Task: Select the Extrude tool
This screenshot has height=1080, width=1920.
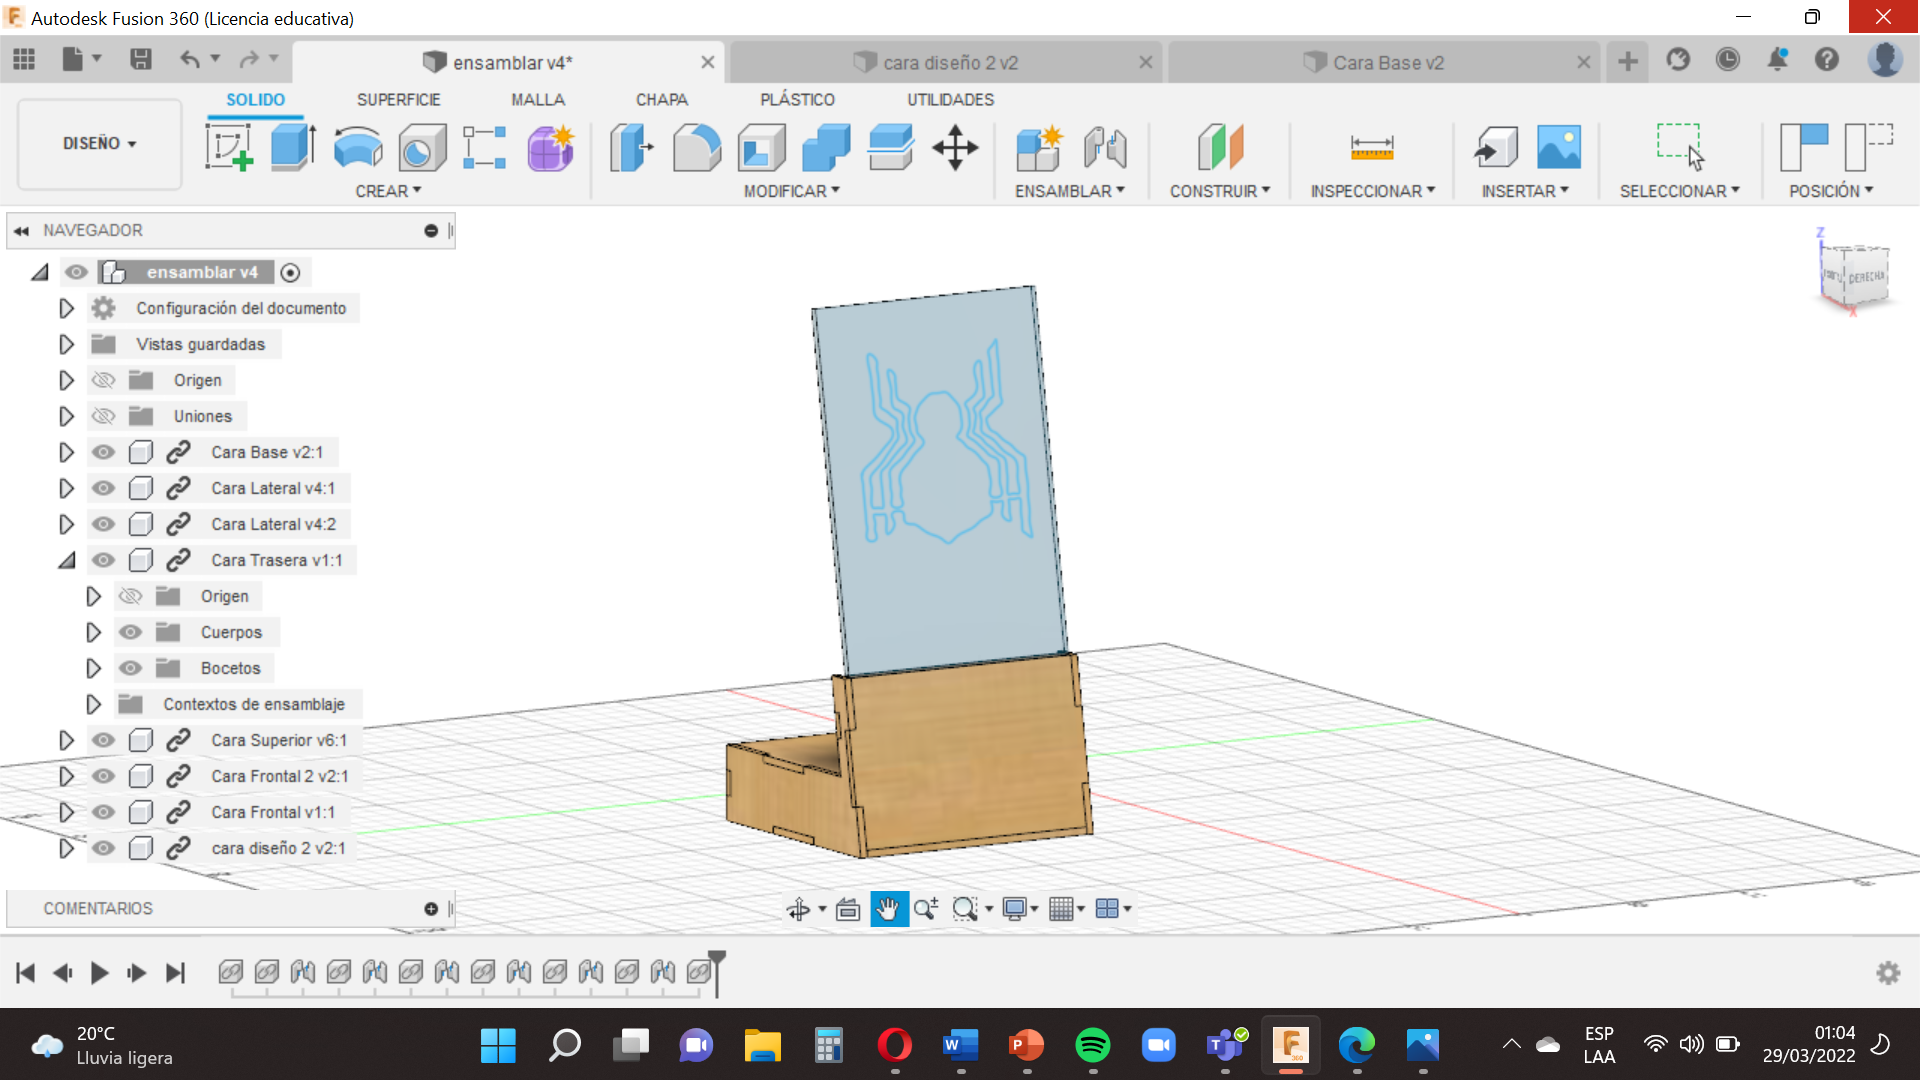Action: pyautogui.click(x=293, y=148)
